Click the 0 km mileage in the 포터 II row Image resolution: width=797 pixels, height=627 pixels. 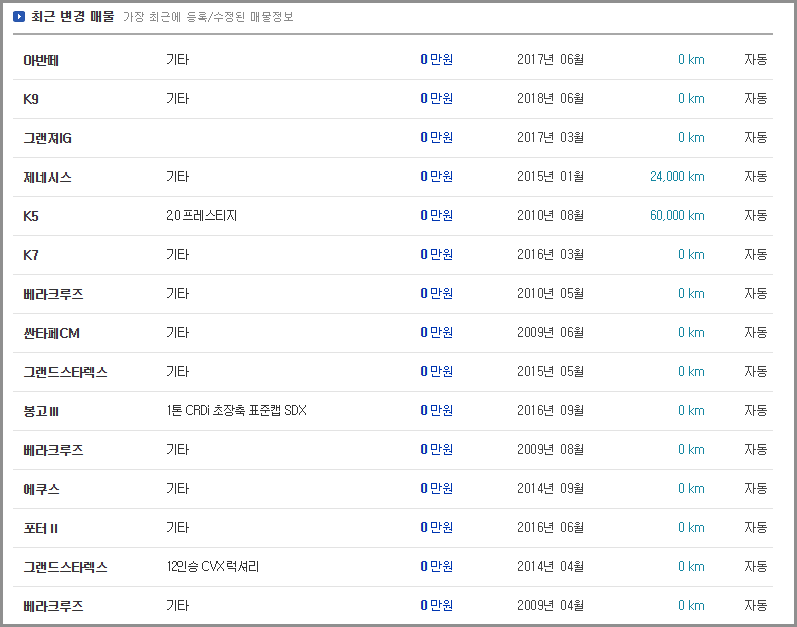pyautogui.click(x=691, y=528)
